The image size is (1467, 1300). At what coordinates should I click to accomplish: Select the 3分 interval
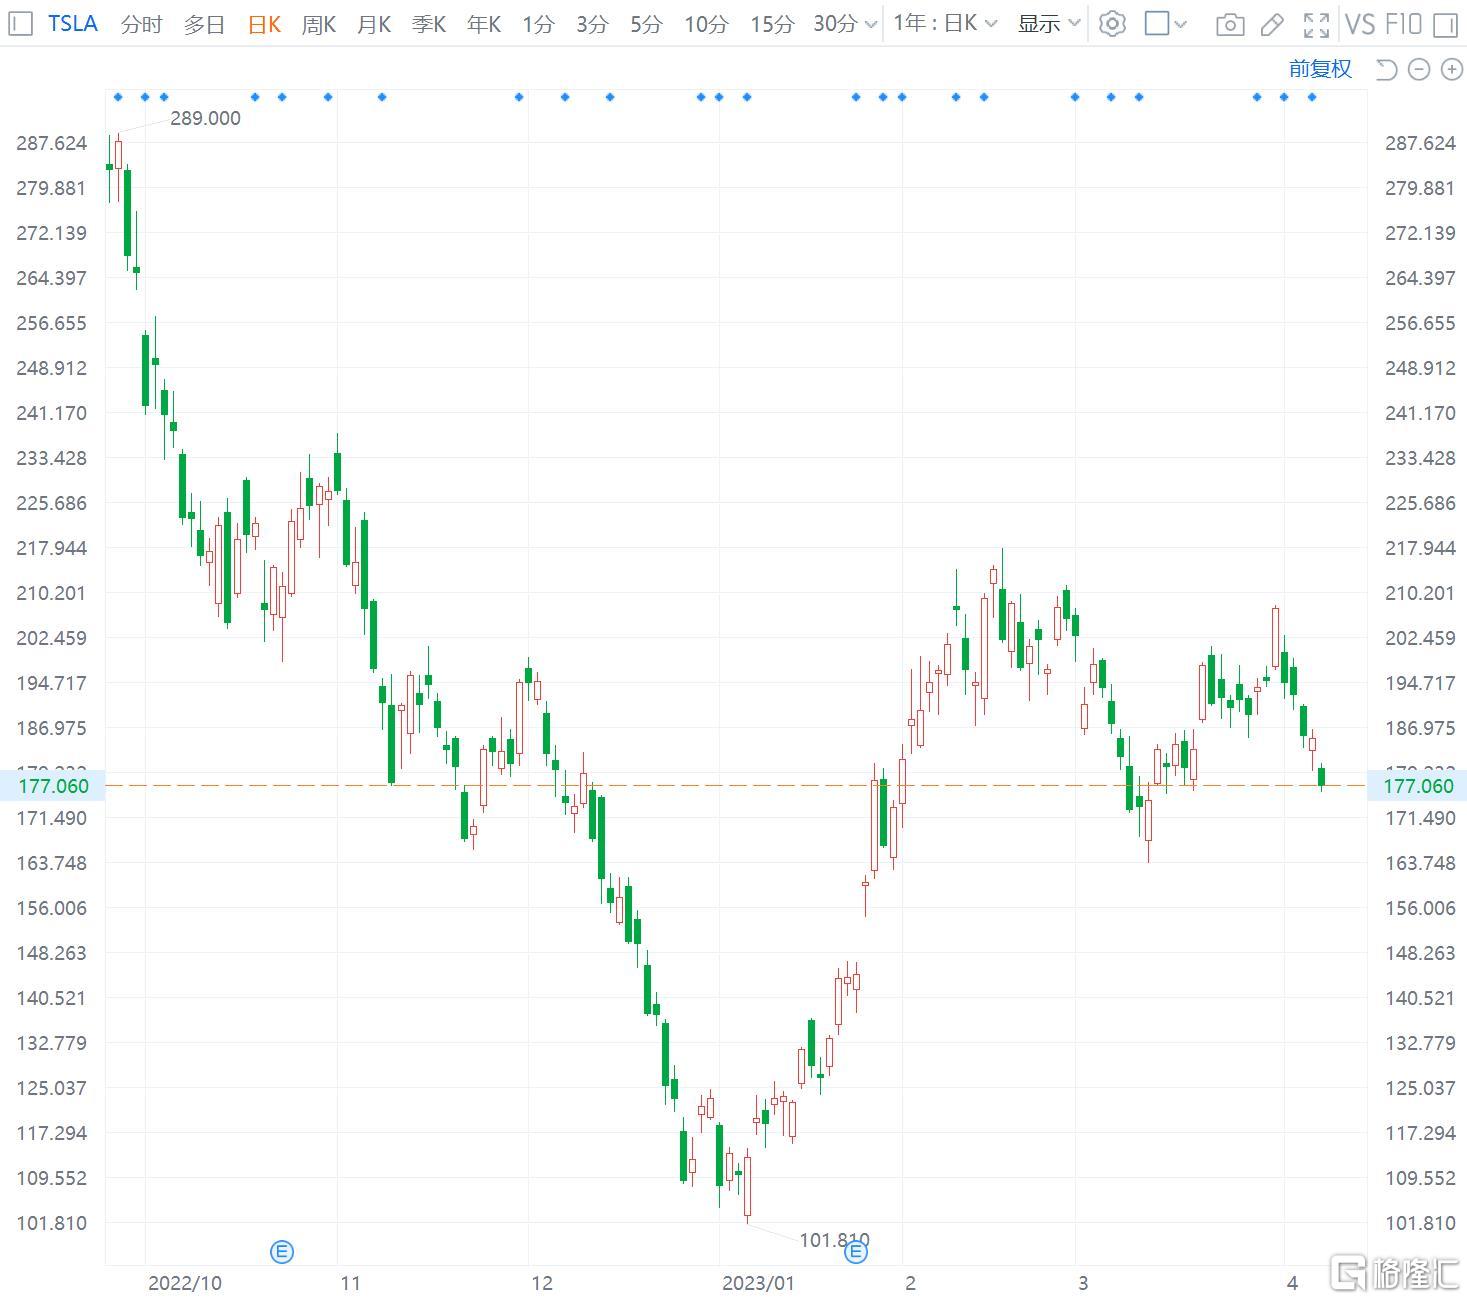[x=592, y=24]
